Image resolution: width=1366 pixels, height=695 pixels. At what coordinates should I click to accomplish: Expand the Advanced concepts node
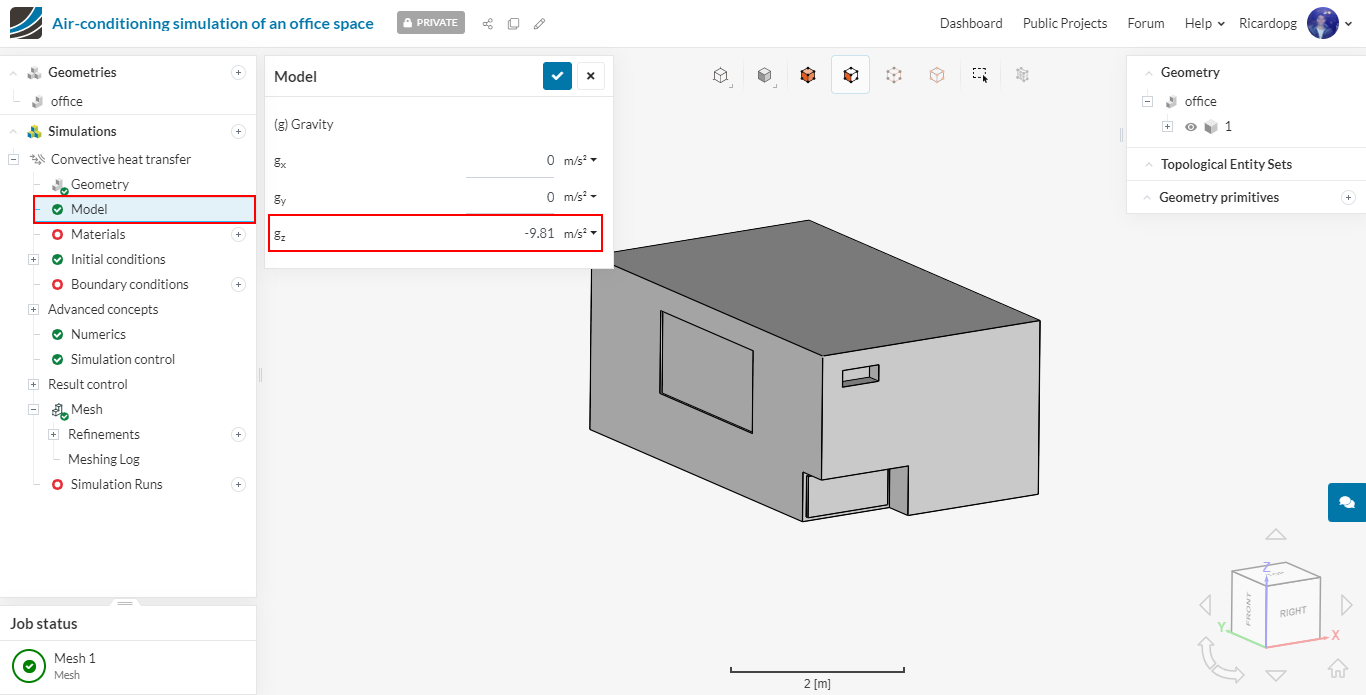point(33,309)
